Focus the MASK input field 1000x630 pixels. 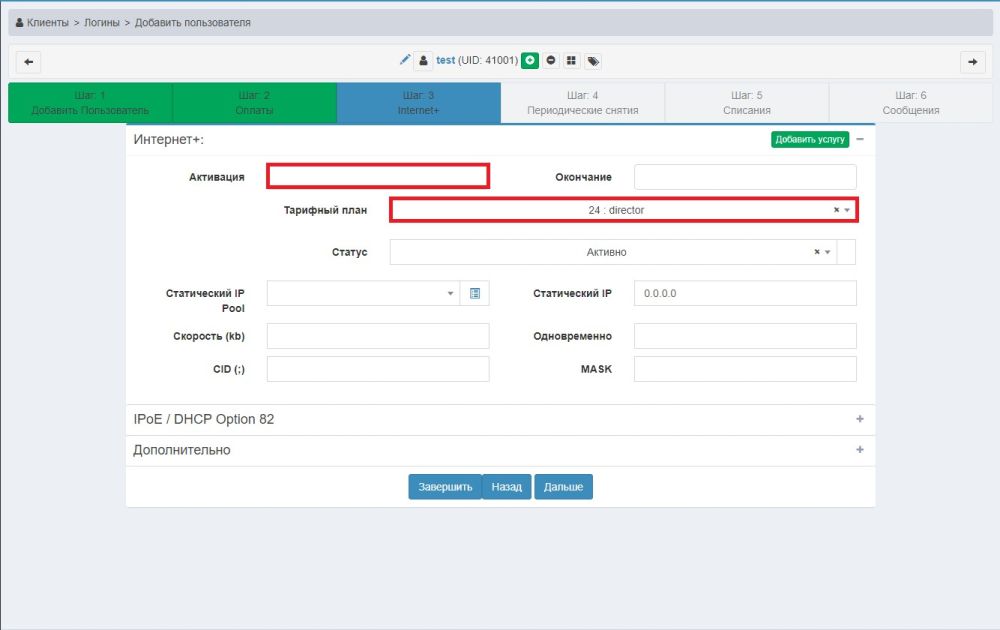point(745,369)
